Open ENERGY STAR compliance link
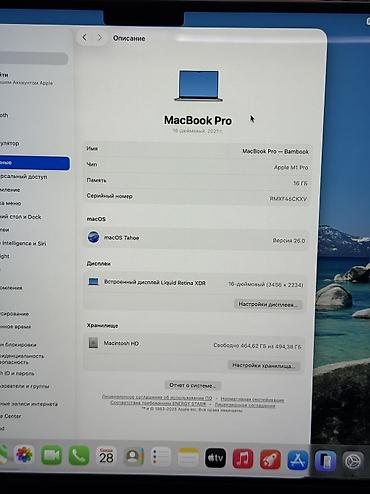370x494 pixels. (158, 403)
